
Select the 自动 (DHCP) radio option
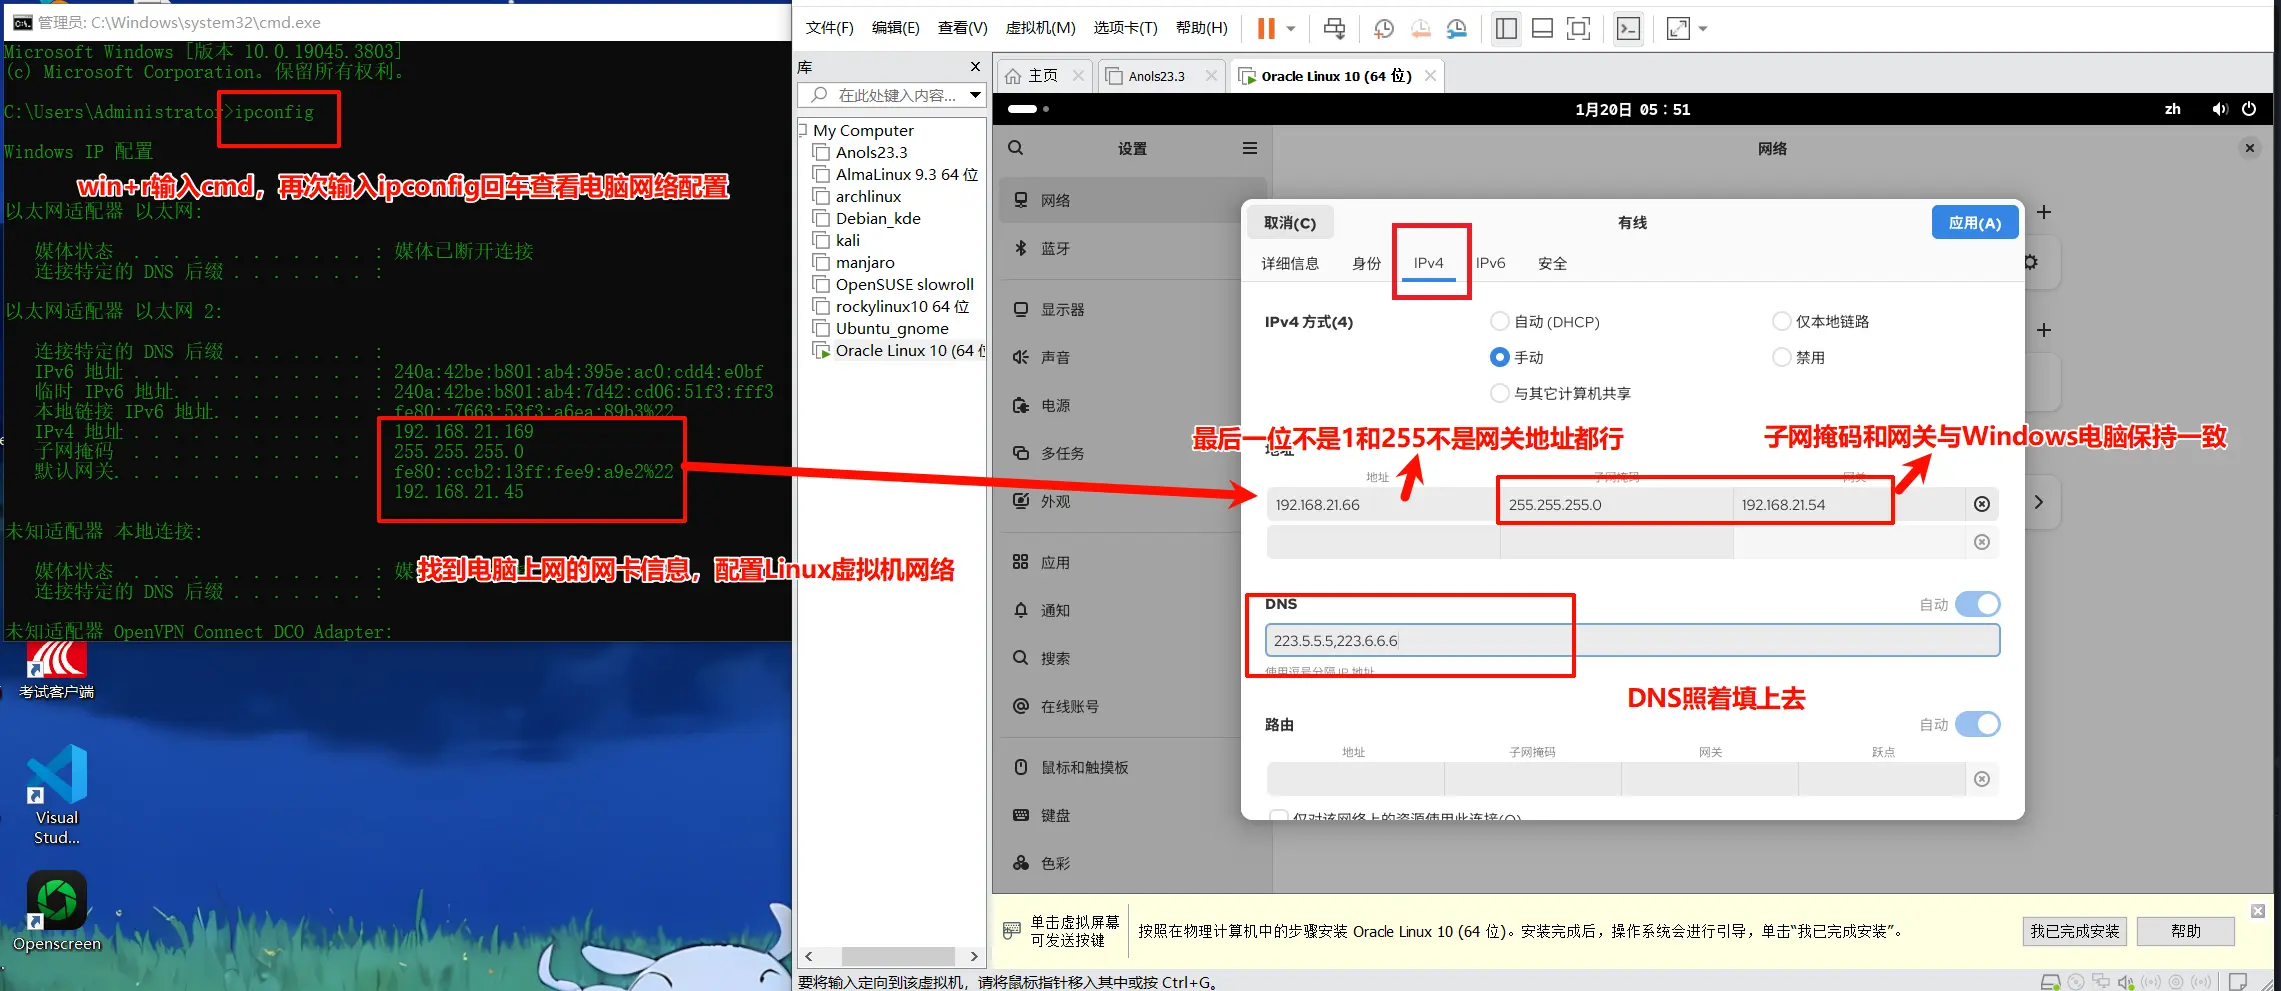(x=1499, y=321)
